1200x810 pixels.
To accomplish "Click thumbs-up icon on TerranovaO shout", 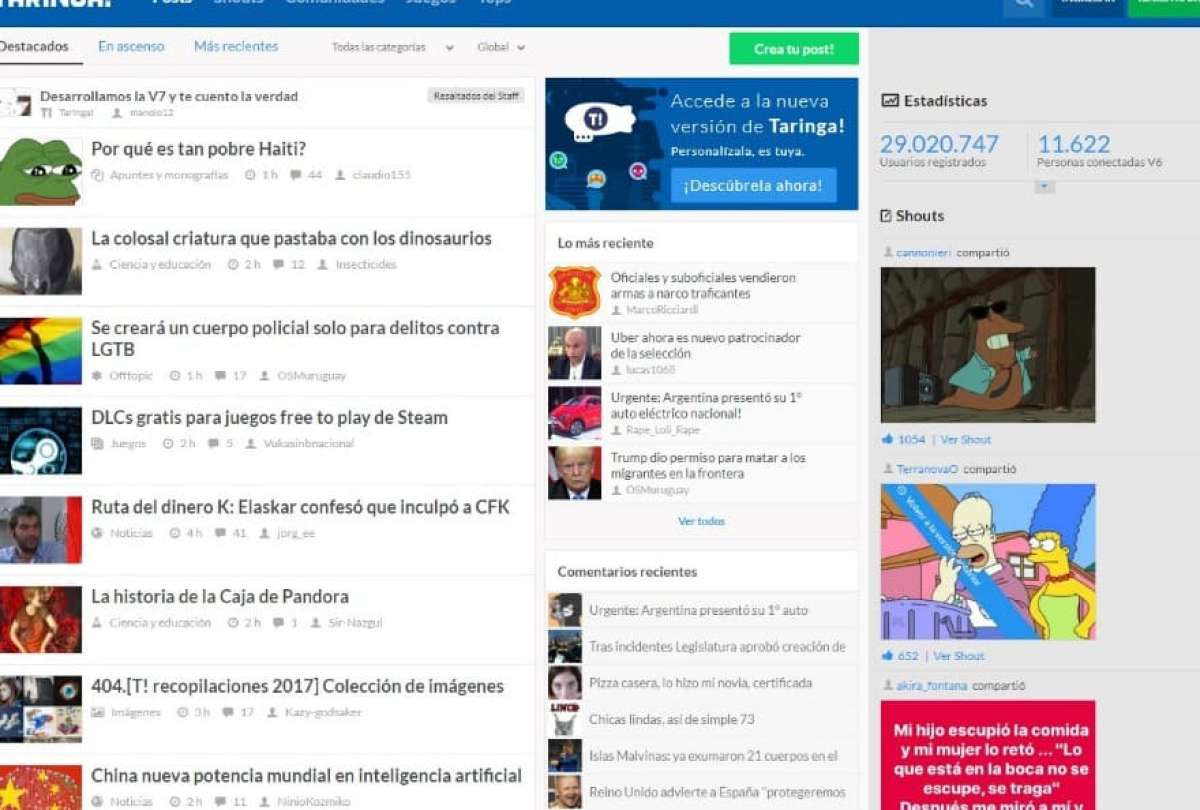I will click(887, 656).
